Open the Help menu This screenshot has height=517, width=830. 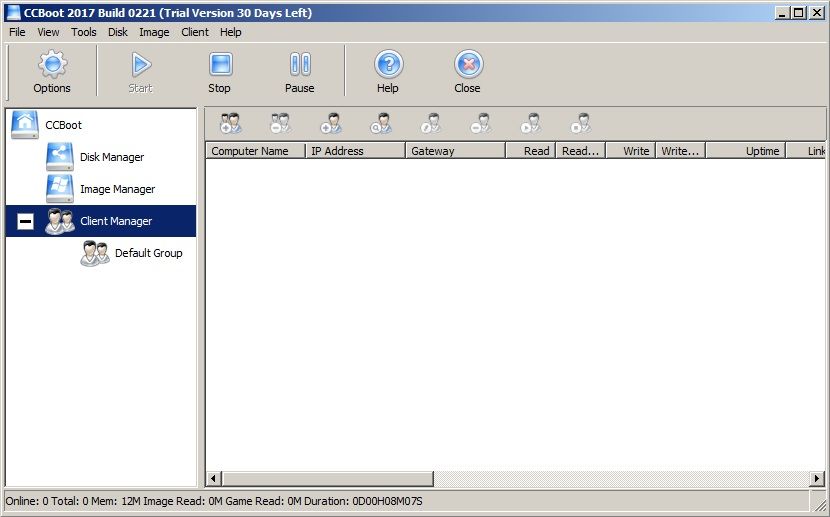click(230, 32)
